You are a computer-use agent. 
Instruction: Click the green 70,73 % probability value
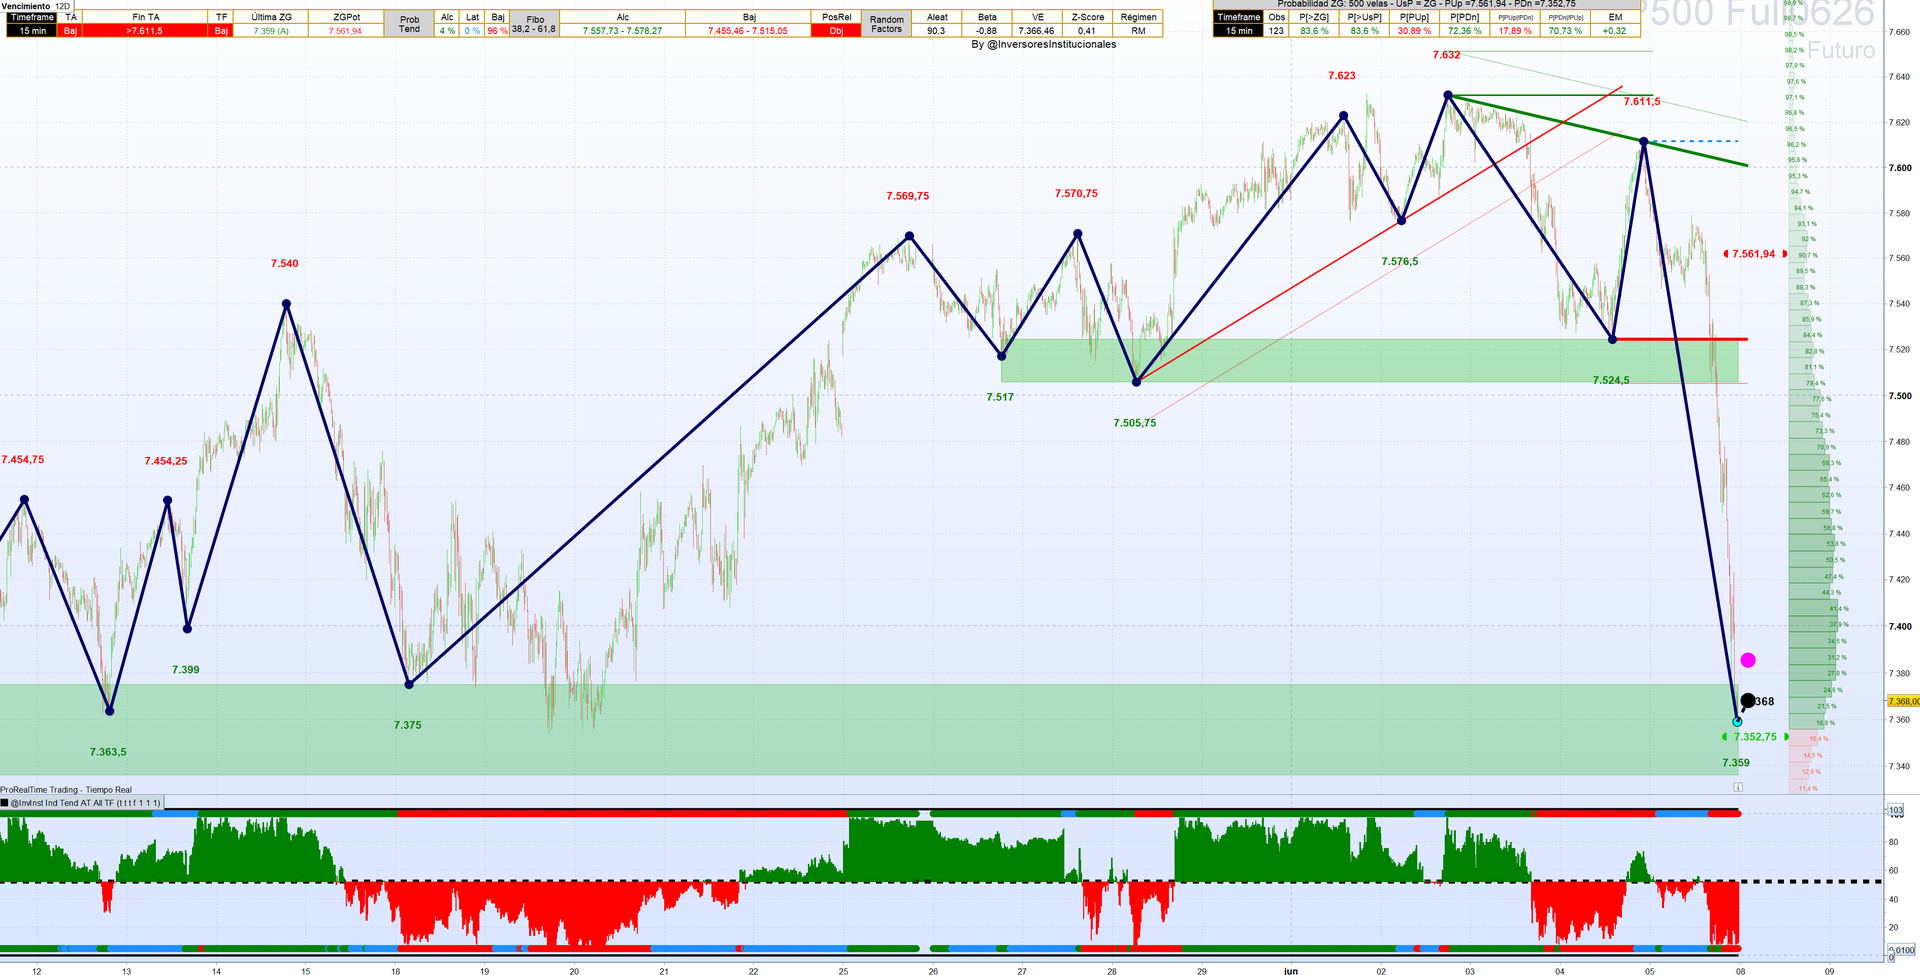tap(1565, 31)
